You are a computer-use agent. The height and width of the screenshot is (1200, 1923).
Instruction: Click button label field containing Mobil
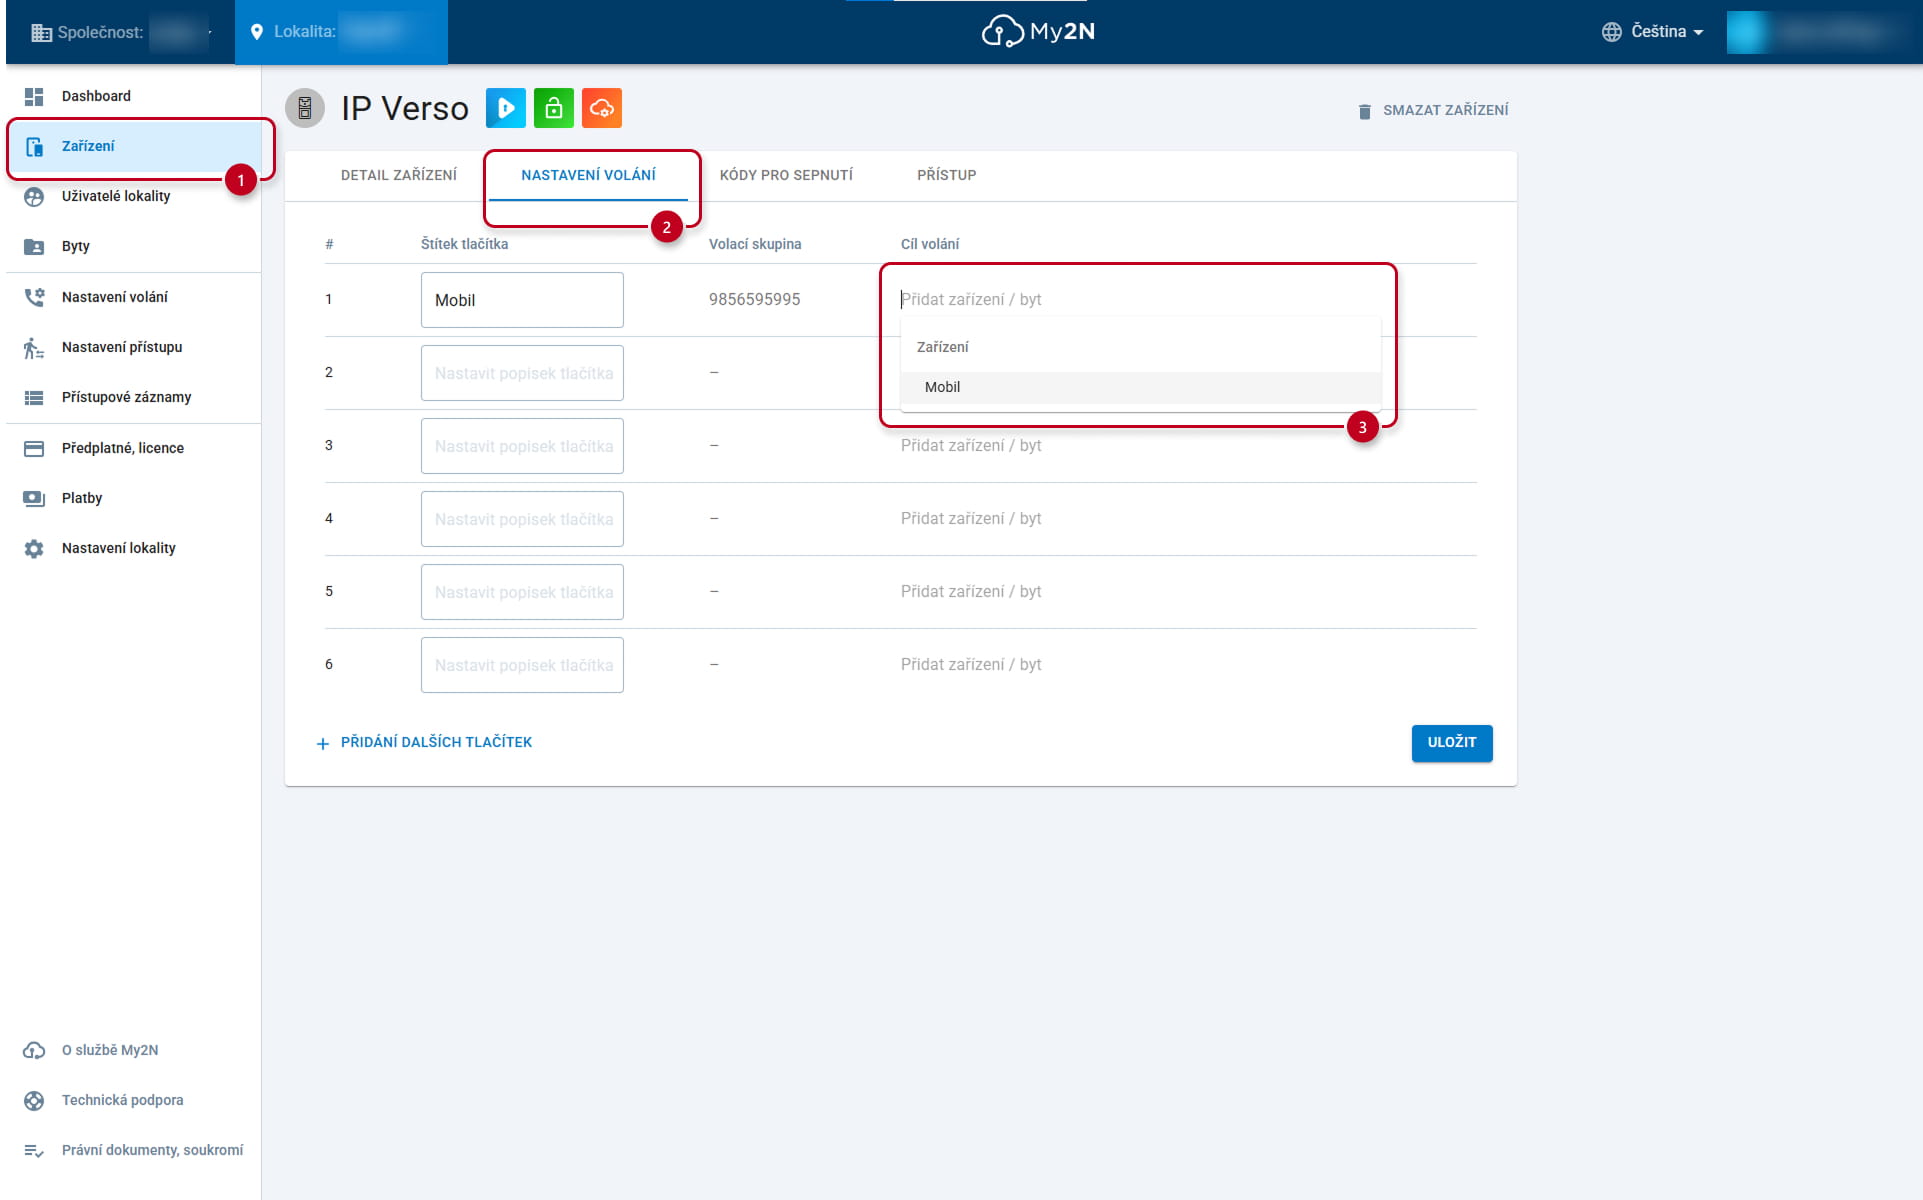(522, 300)
